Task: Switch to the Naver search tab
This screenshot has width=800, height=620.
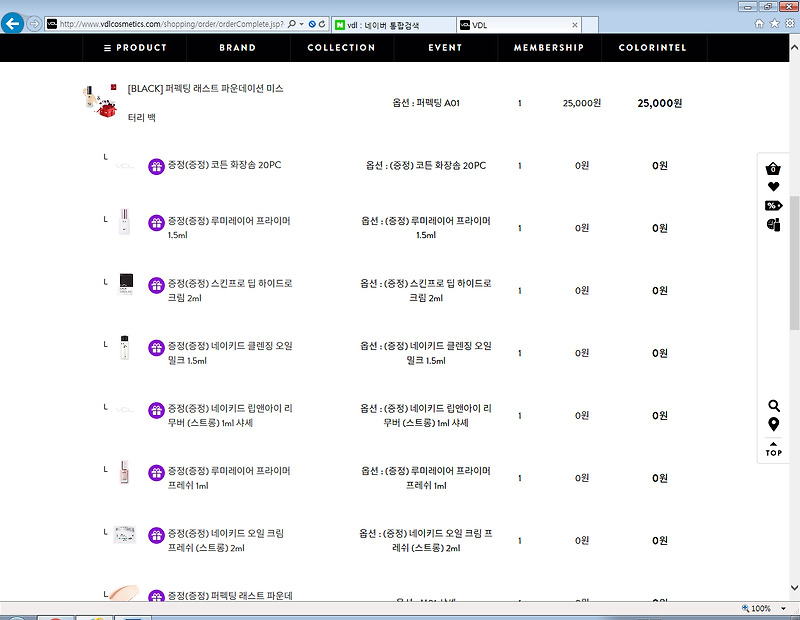Action: click(394, 25)
